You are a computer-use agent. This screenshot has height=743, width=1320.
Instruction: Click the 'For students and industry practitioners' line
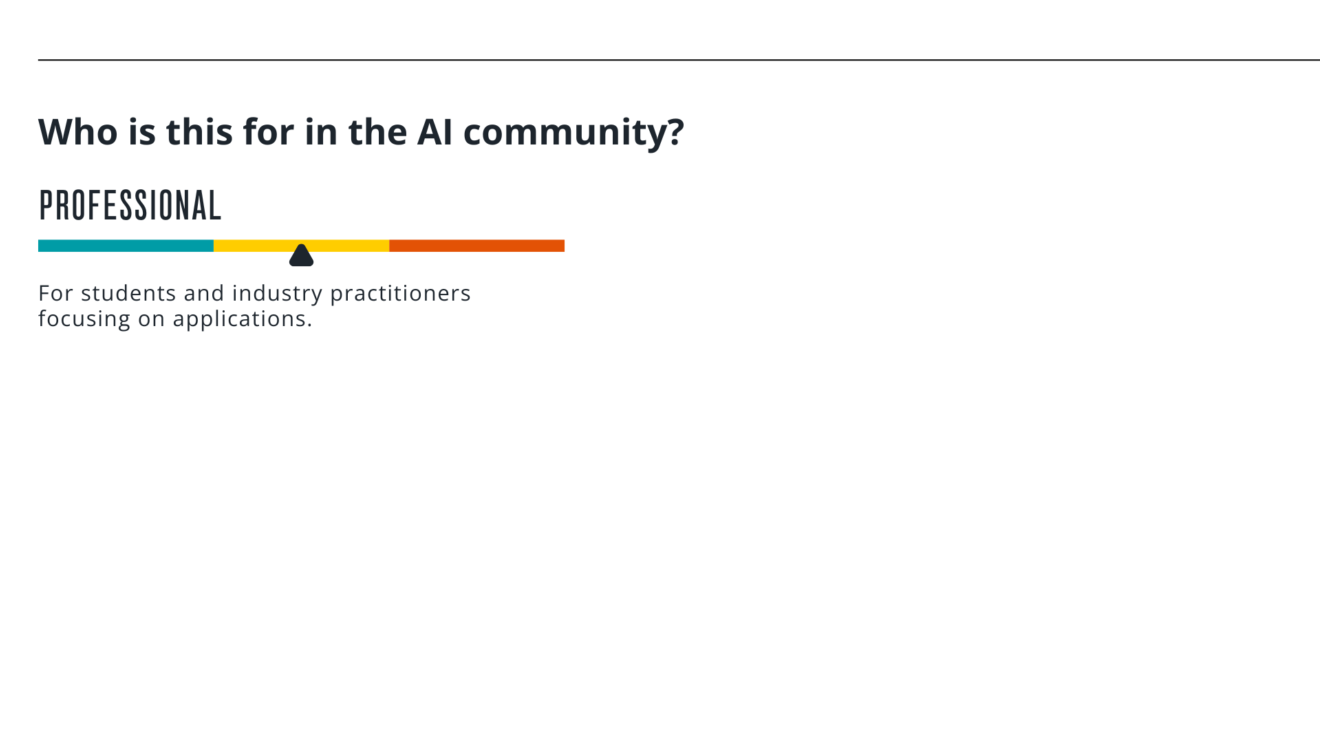point(254,294)
